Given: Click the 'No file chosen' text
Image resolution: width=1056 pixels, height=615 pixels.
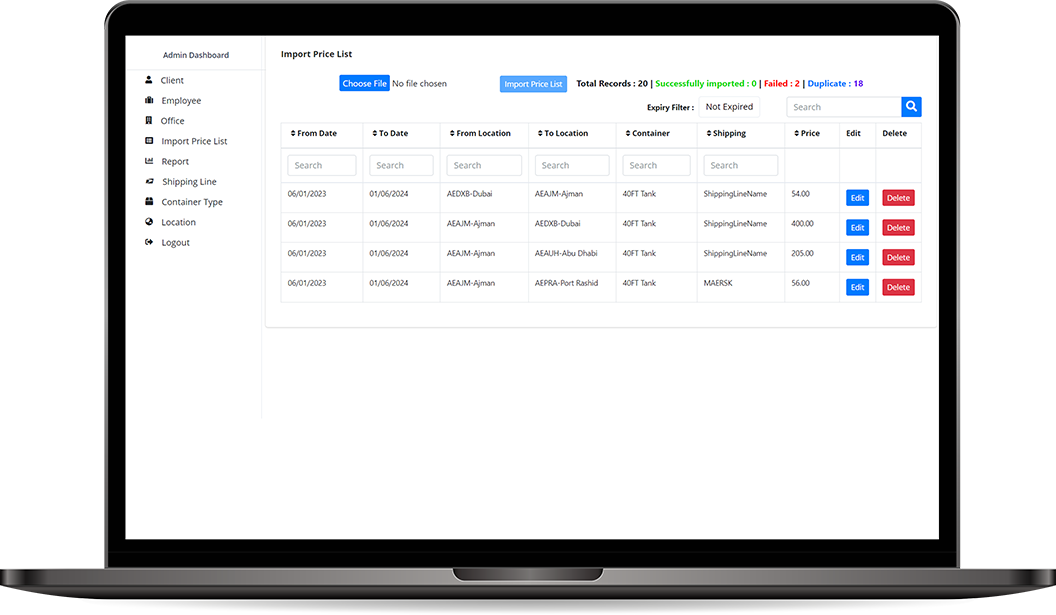Looking at the screenshot, I should [x=420, y=84].
